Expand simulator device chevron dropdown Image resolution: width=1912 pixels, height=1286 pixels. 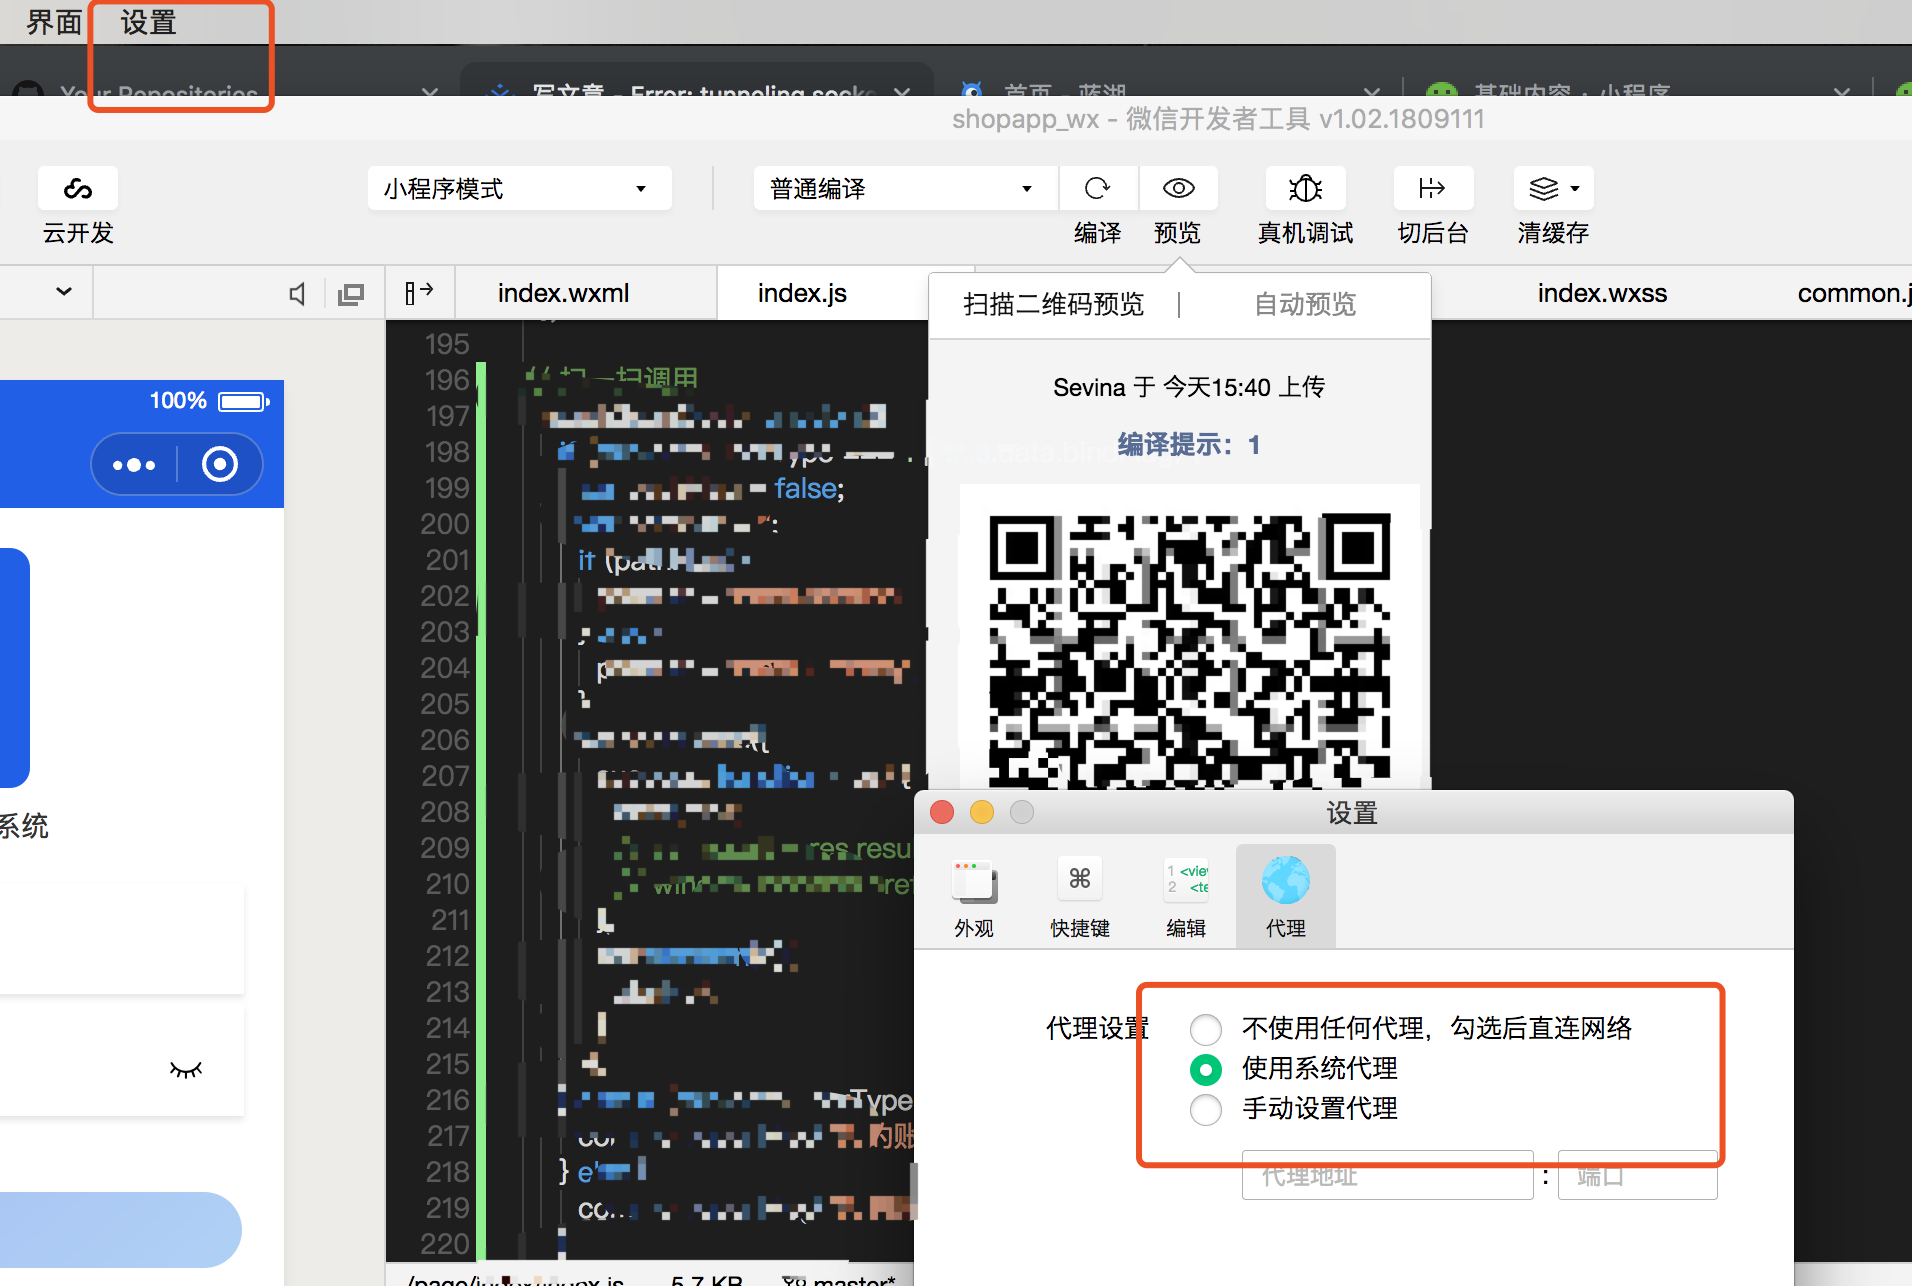coord(64,292)
